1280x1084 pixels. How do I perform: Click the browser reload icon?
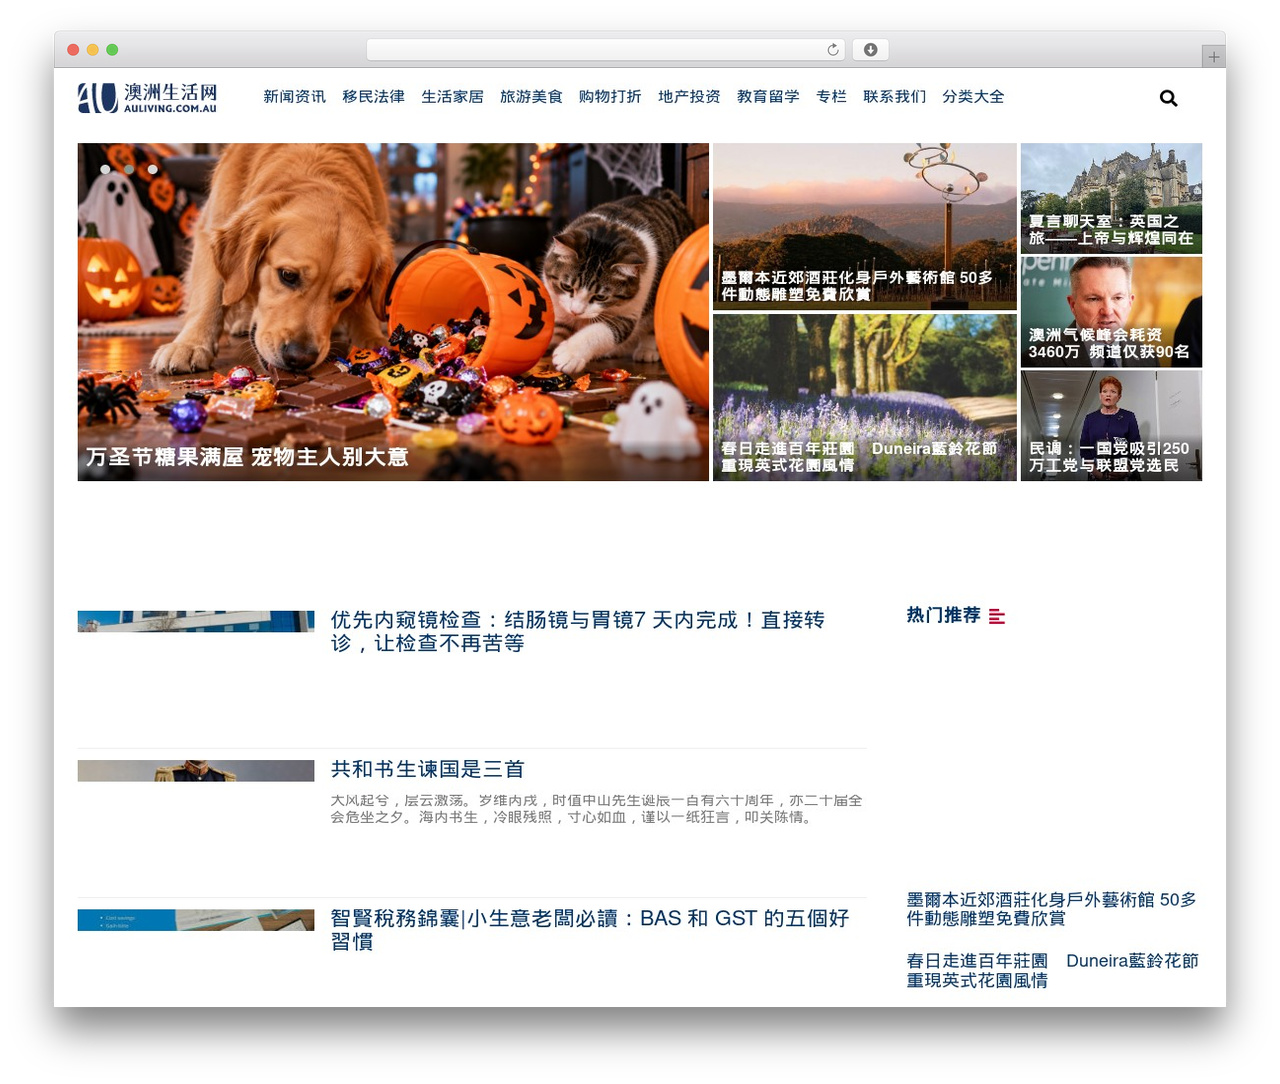[x=833, y=50]
